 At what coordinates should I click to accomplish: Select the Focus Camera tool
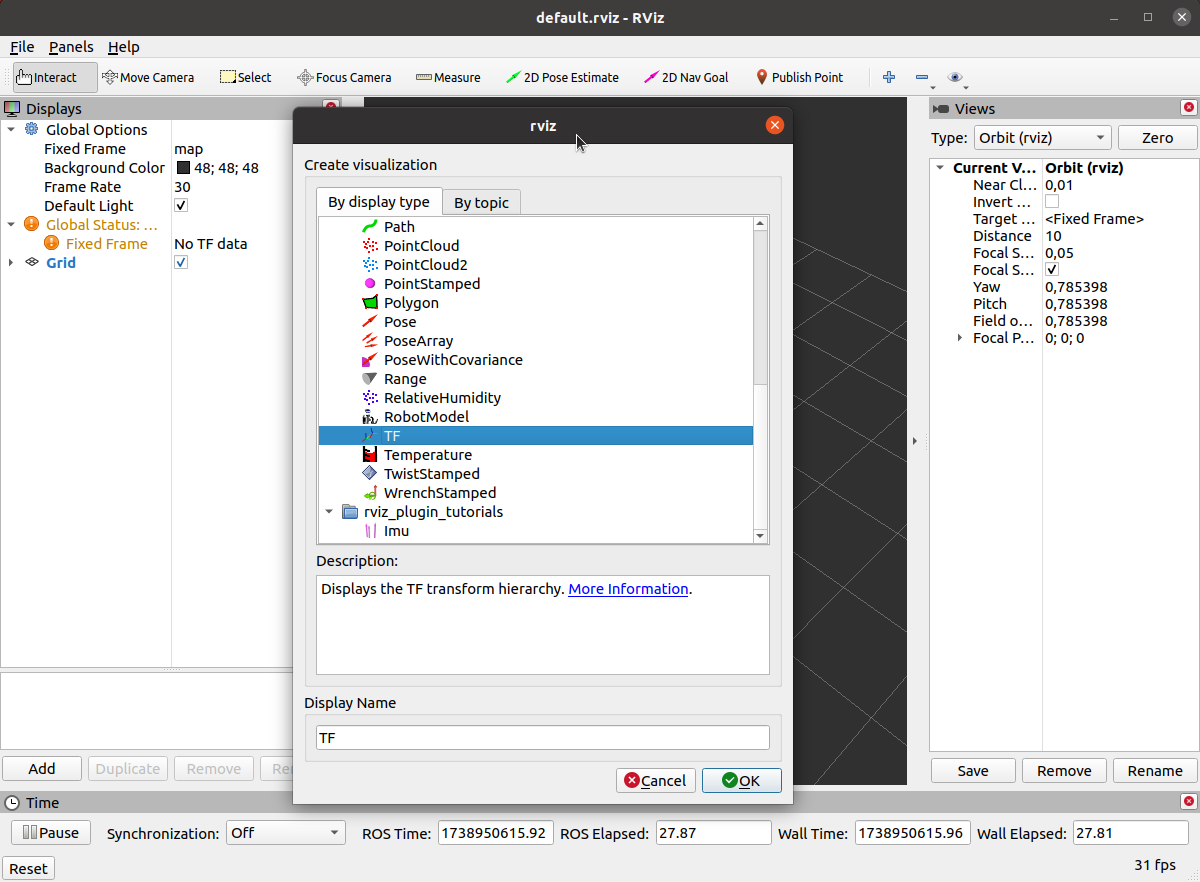click(x=344, y=77)
